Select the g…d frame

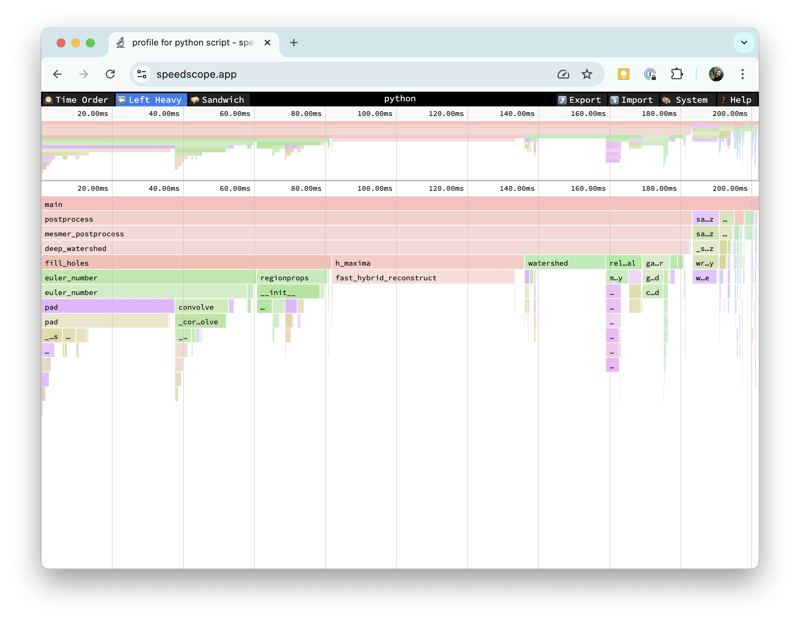coord(653,278)
